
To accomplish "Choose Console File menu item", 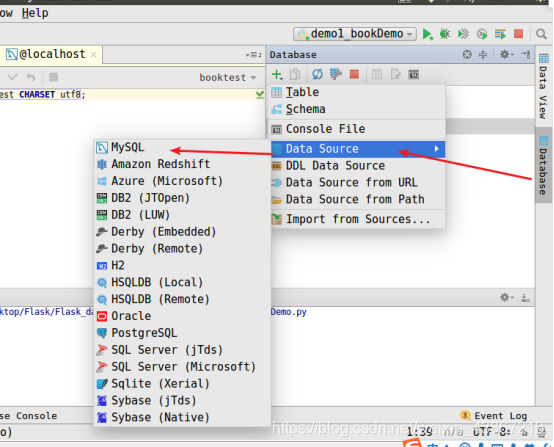I will coord(357,129).
